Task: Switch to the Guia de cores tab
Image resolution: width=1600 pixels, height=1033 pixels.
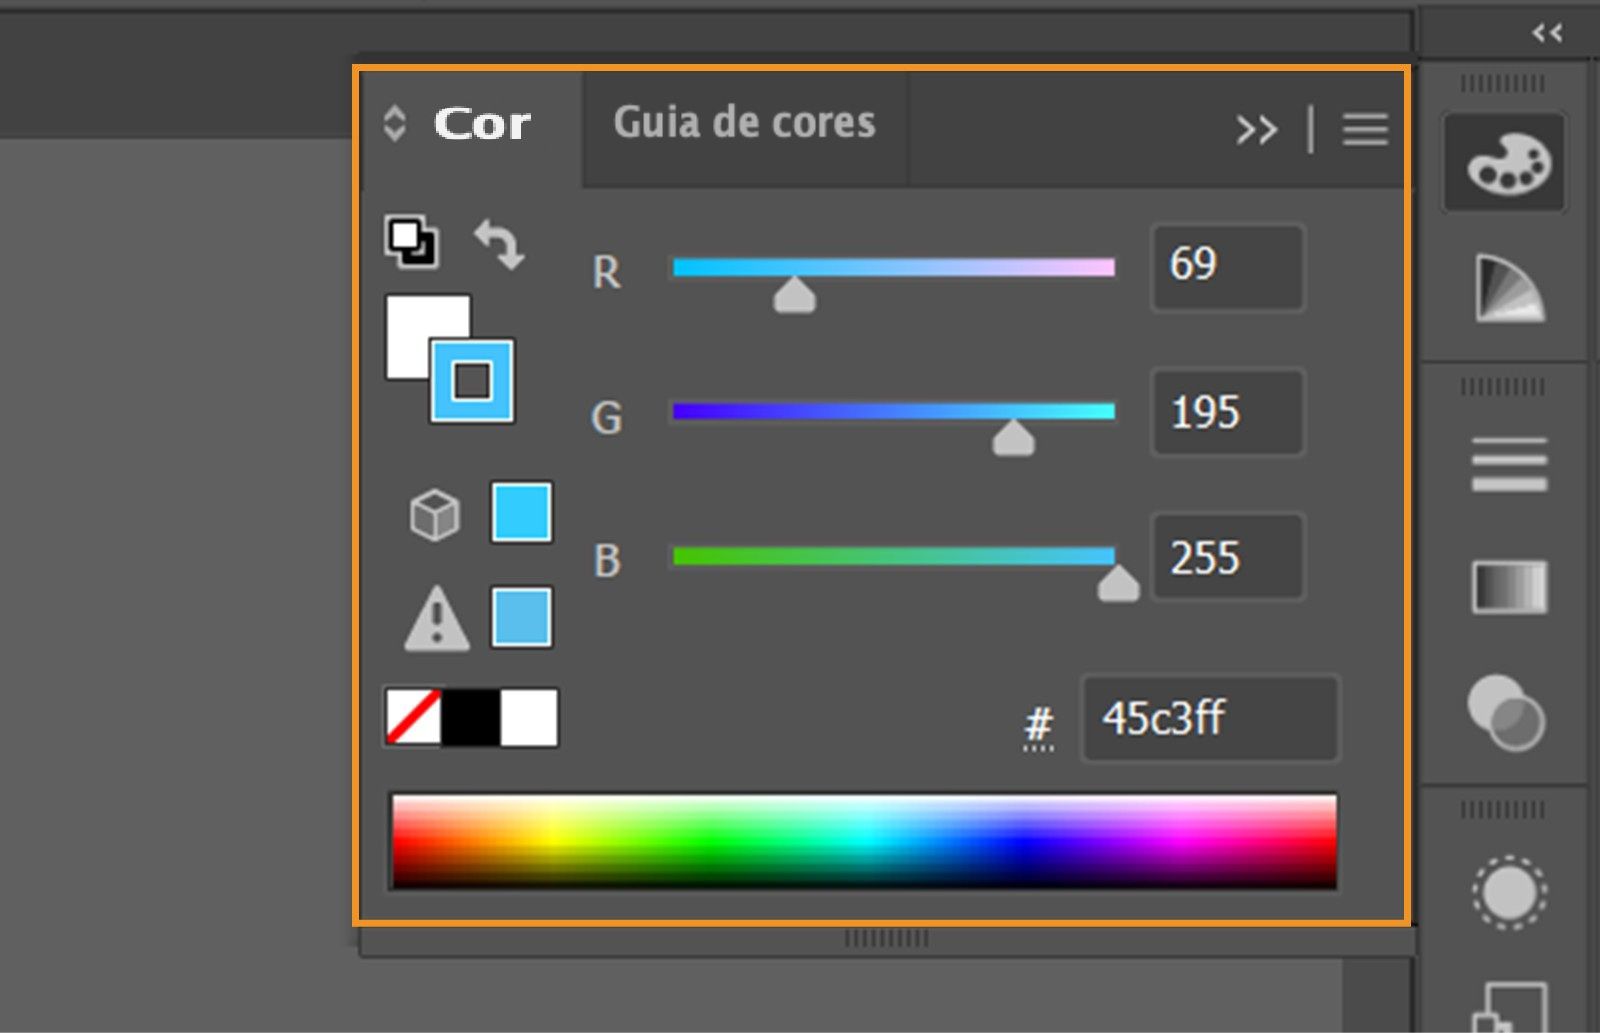Action: [744, 122]
